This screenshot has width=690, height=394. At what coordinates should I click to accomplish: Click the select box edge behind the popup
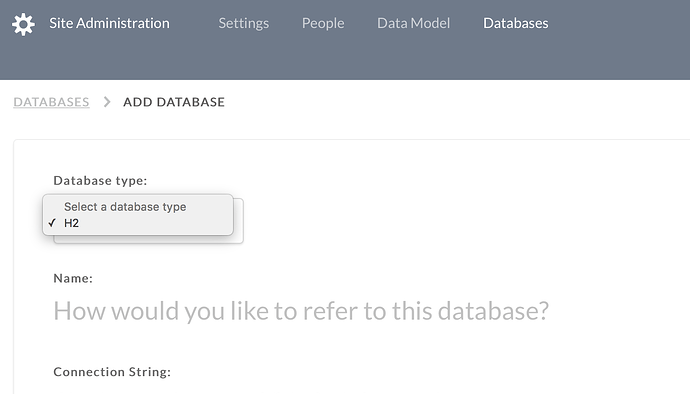point(239,221)
